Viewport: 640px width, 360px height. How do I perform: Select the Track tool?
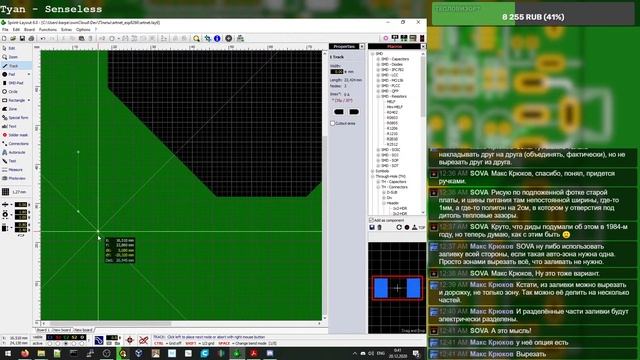[16, 65]
